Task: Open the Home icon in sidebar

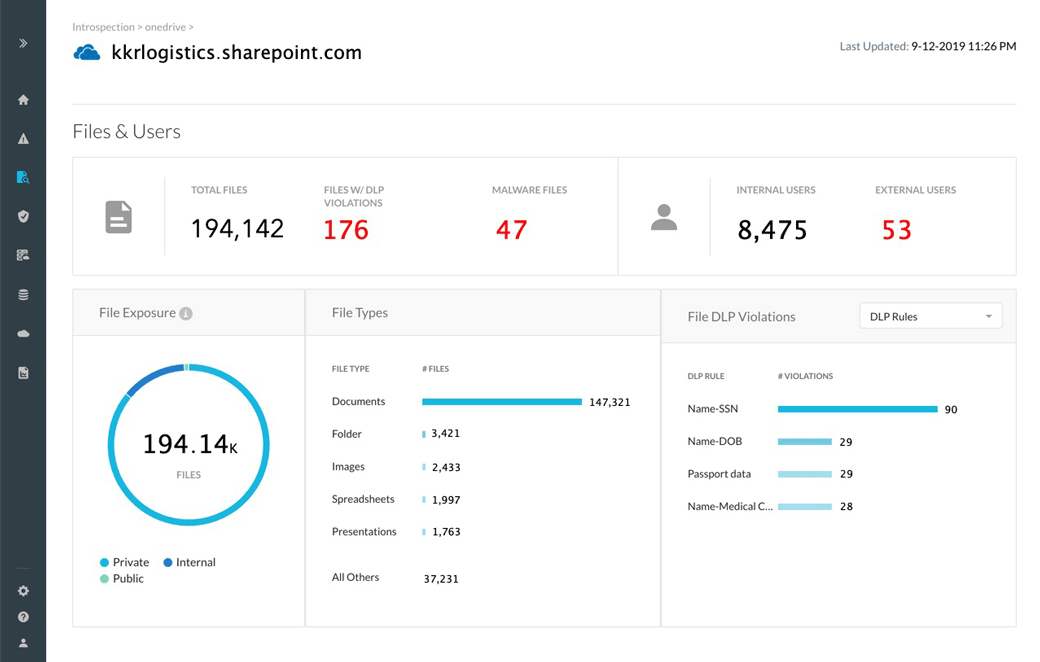Action: point(23,99)
